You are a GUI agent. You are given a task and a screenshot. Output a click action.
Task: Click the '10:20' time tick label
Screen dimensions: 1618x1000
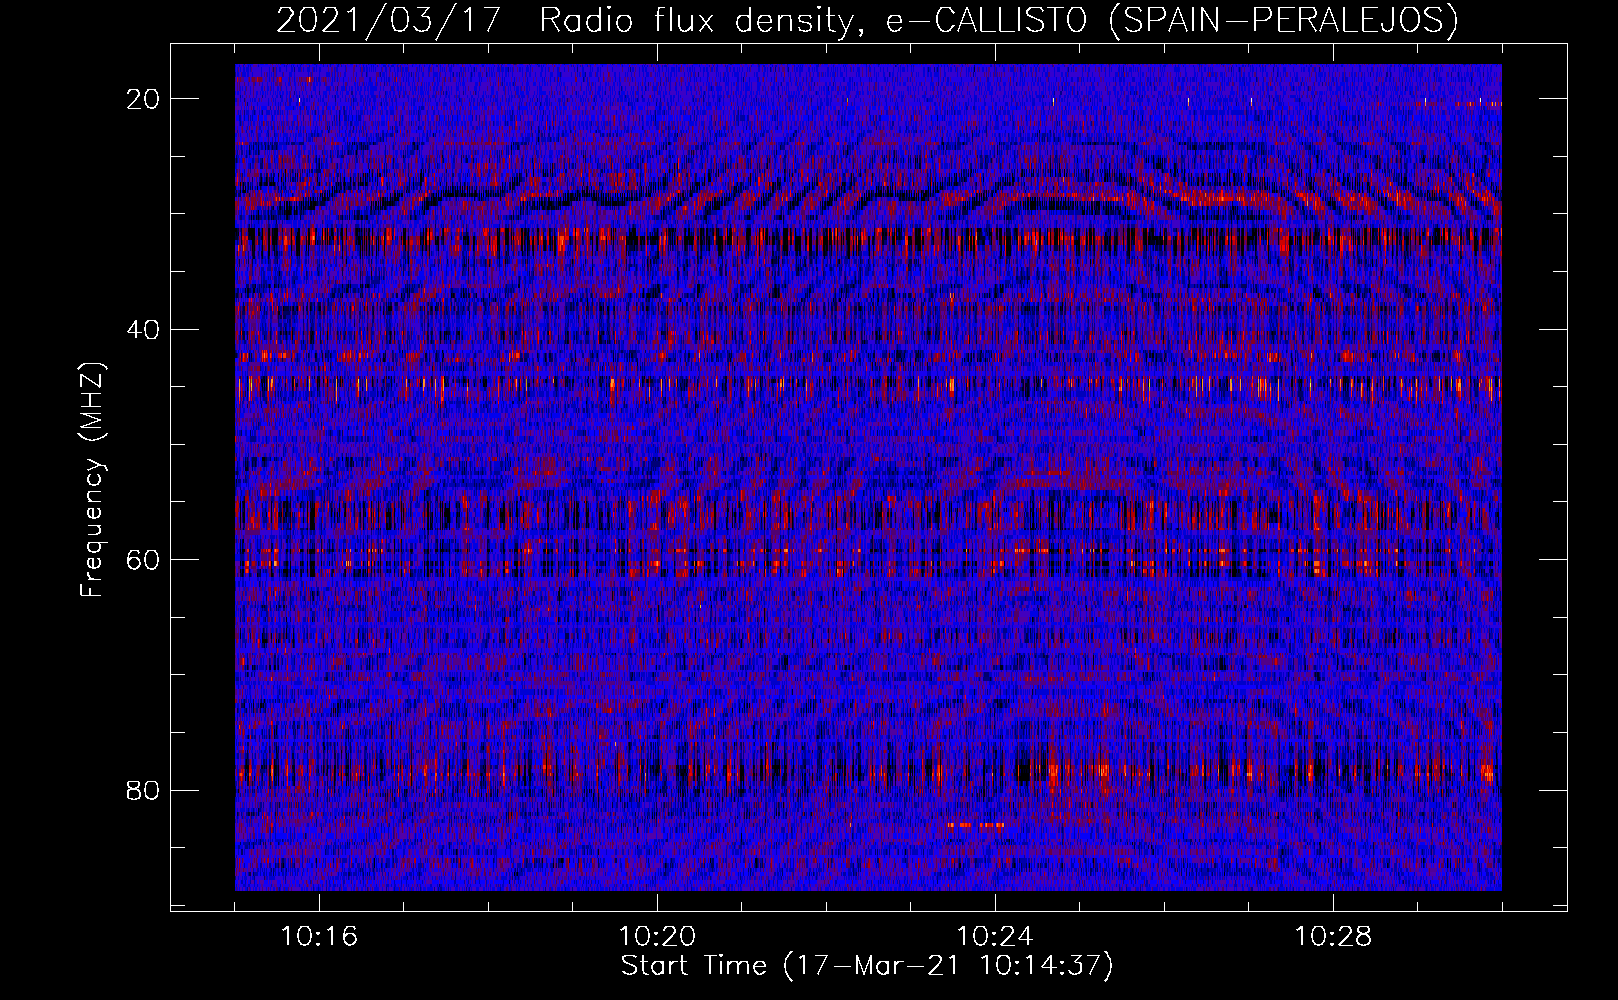[657, 937]
